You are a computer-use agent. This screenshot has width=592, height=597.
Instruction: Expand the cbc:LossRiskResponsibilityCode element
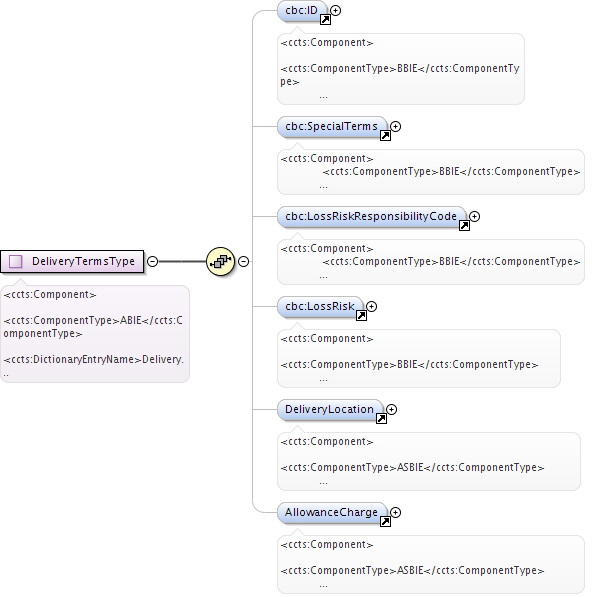(474, 216)
